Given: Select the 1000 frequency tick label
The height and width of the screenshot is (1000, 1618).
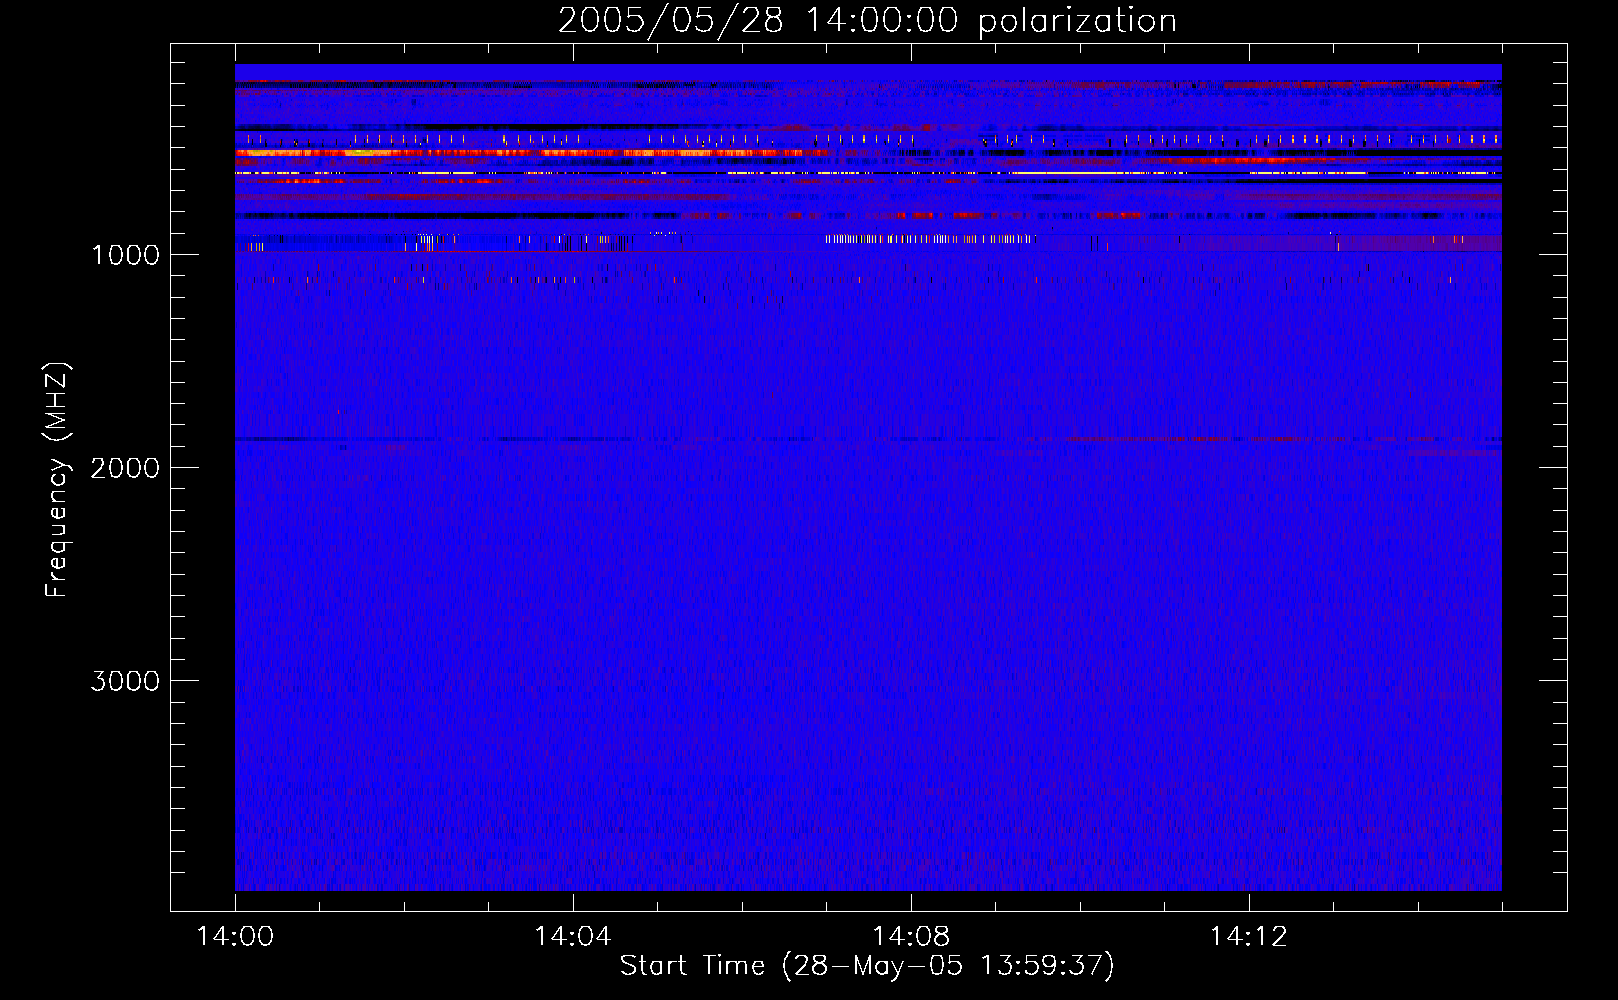Looking at the screenshot, I should point(125,255).
